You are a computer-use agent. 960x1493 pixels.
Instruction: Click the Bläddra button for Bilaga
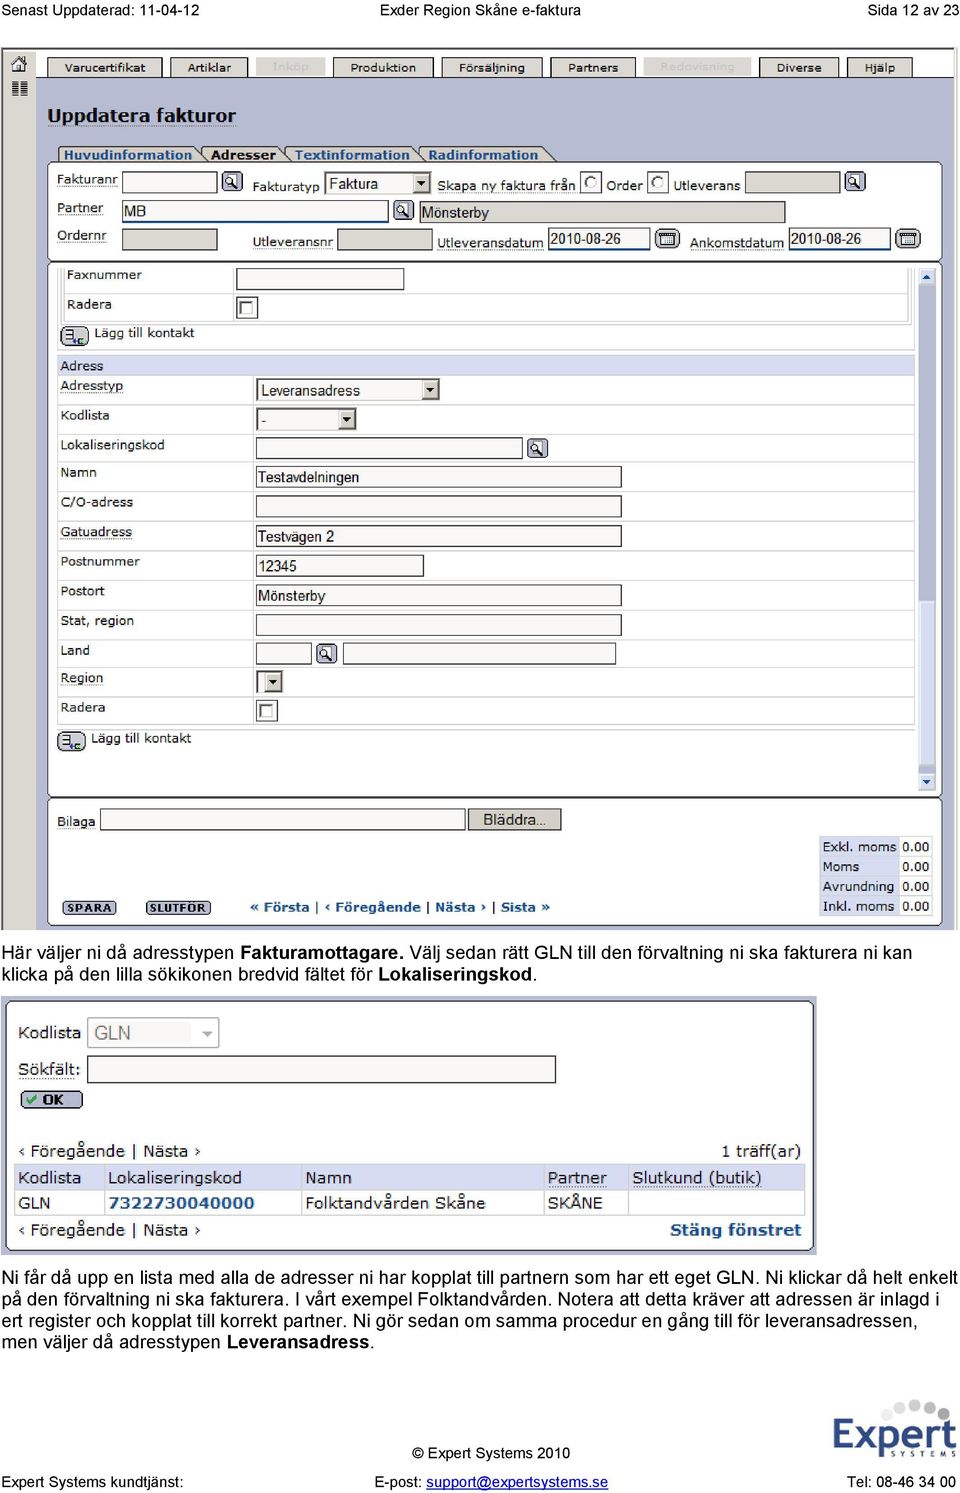pos(515,820)
